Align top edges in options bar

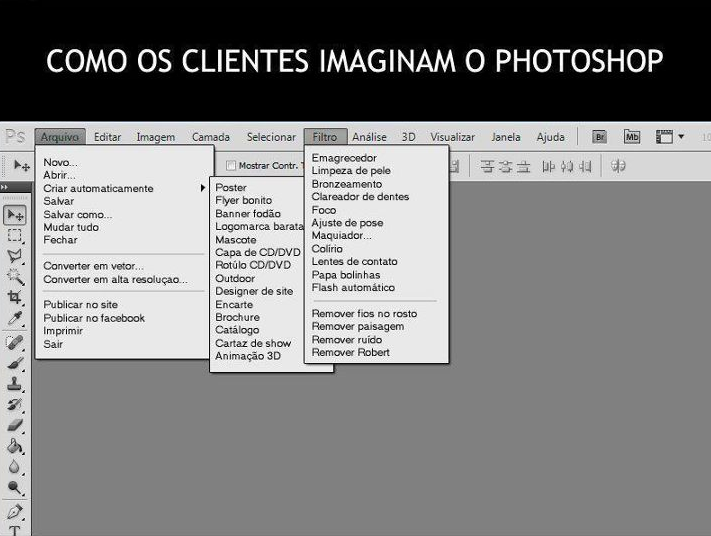pos(487,166)
